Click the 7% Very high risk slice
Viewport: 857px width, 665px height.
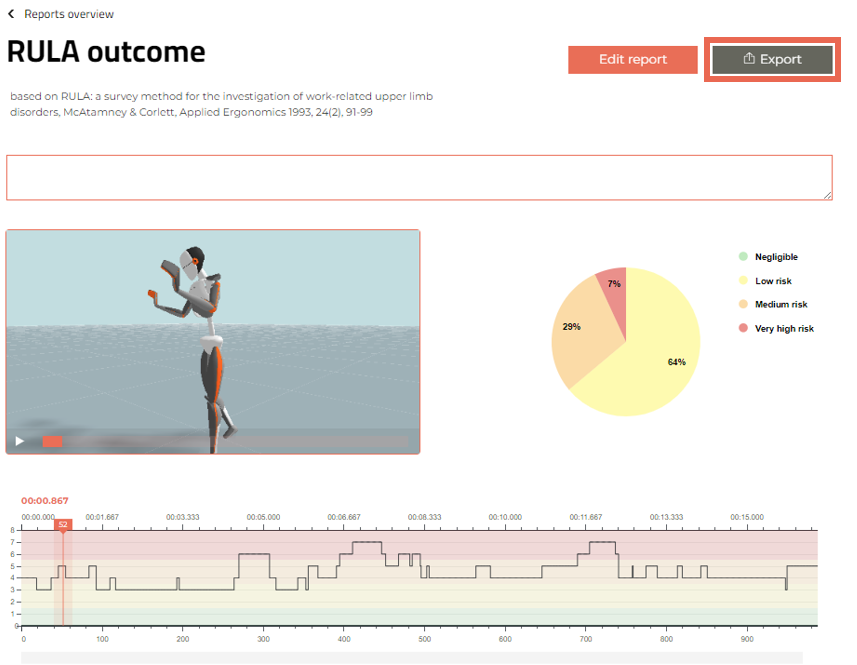pos(614,282)
